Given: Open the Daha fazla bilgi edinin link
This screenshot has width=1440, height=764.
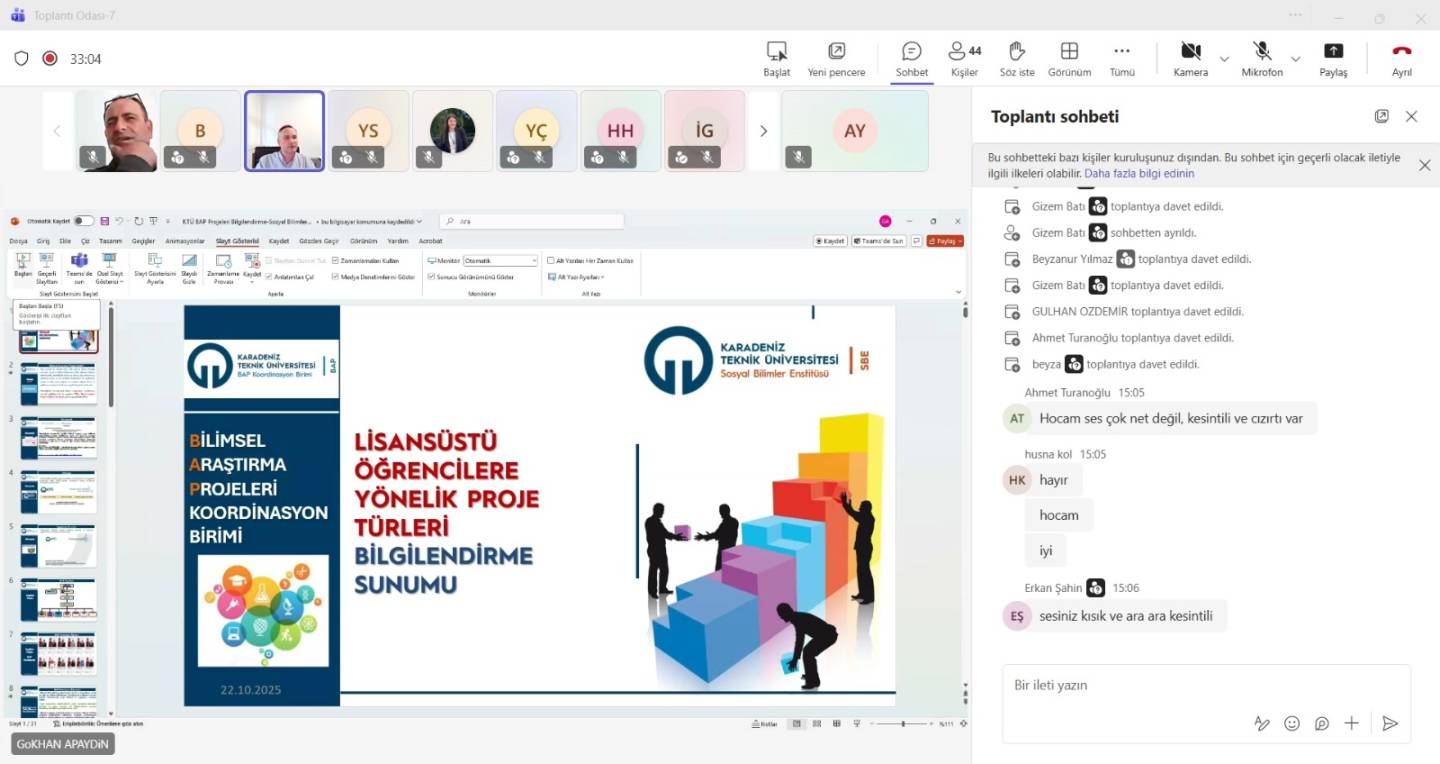Looking at the screenshot, I should tap(1139, 173).
